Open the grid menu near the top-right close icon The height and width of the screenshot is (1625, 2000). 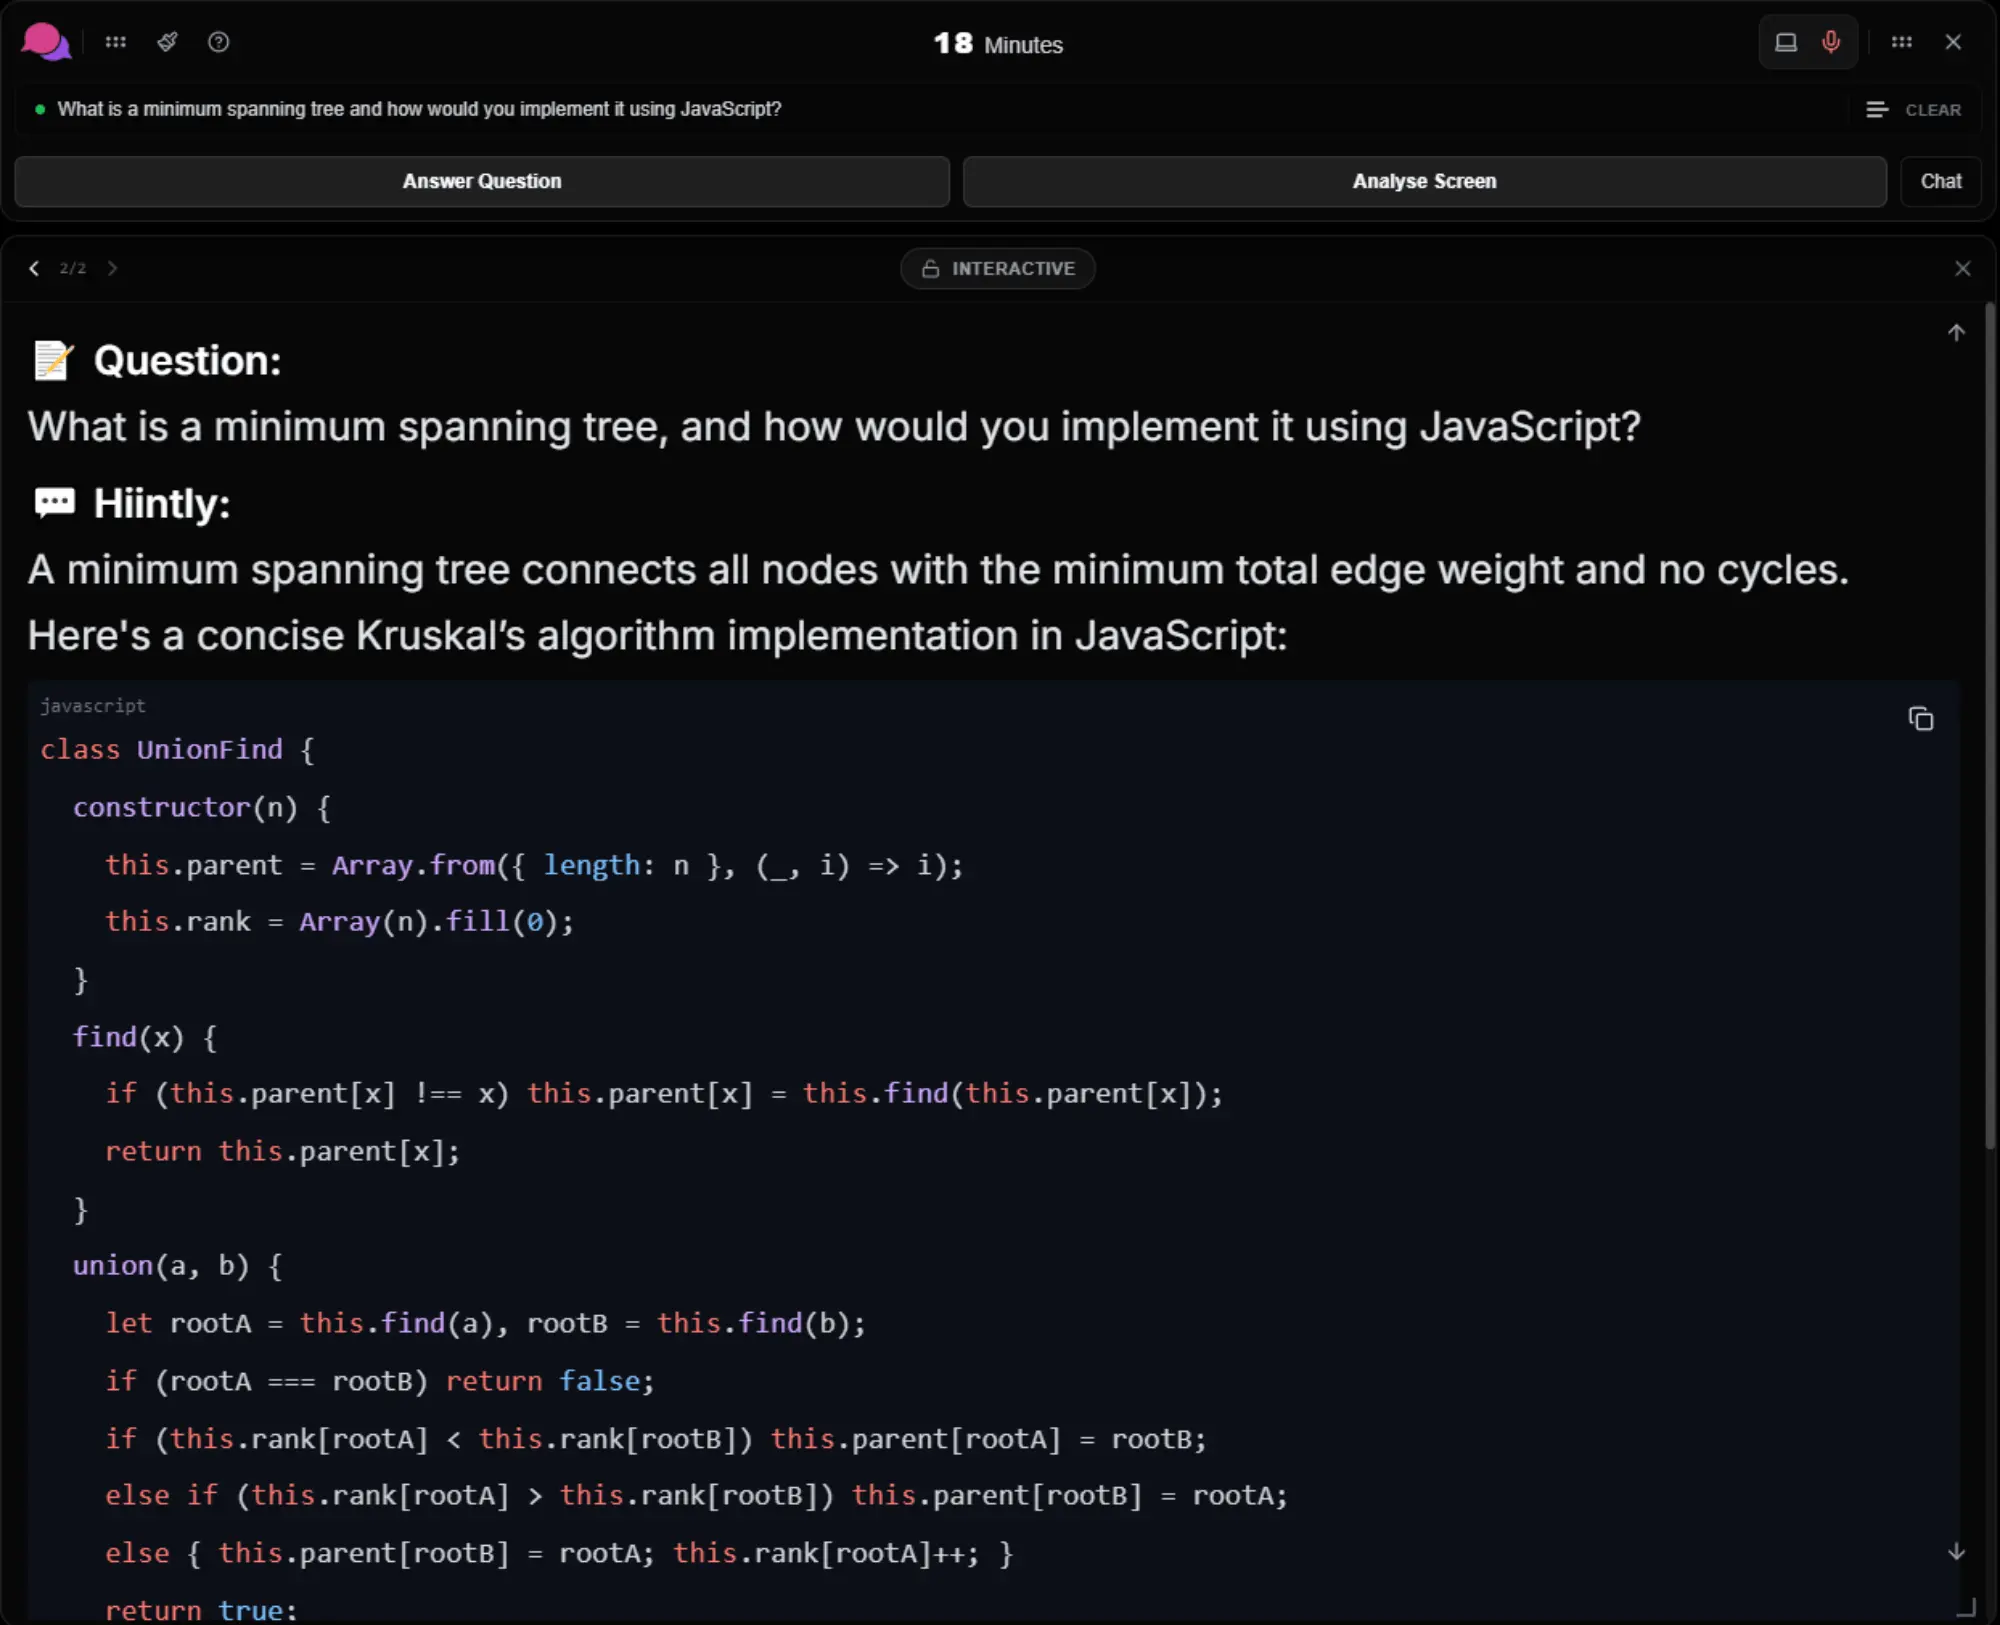1902,42
